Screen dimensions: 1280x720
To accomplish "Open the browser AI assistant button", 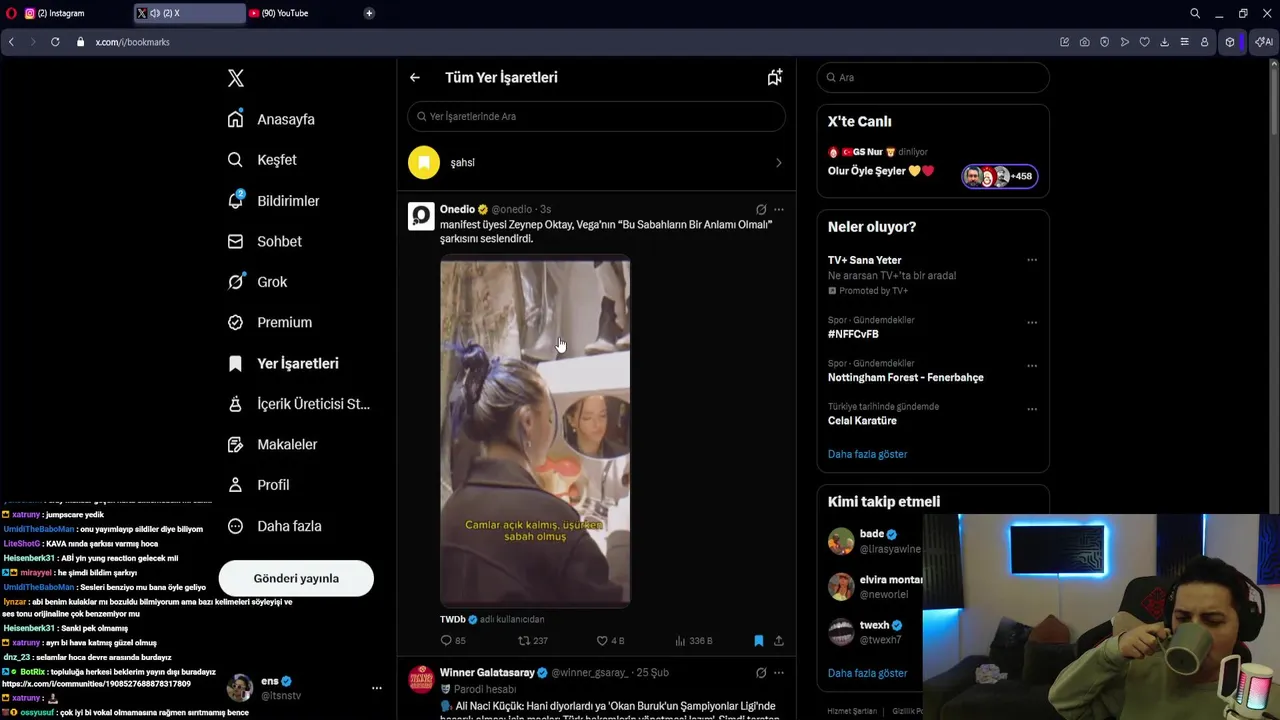I will tap(1264, 42).
